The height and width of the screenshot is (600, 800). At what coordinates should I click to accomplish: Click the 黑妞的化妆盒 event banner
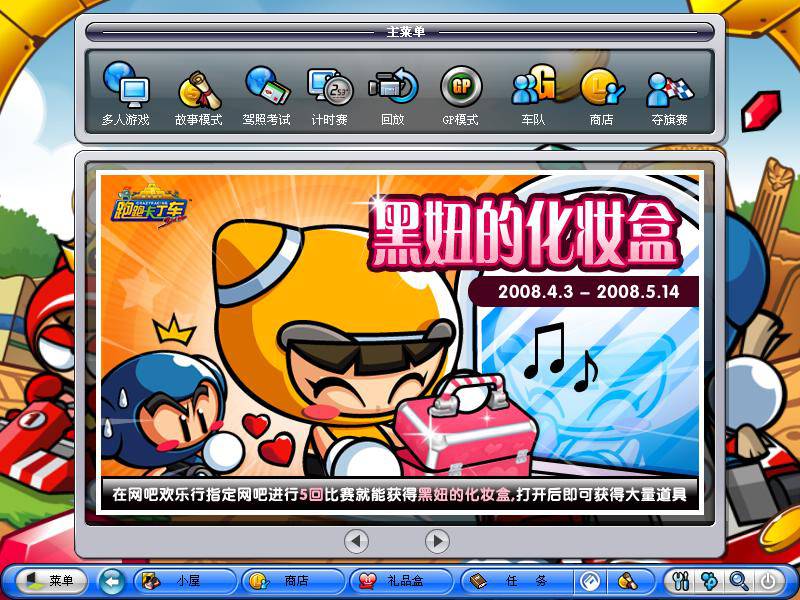tap(400, 343)
